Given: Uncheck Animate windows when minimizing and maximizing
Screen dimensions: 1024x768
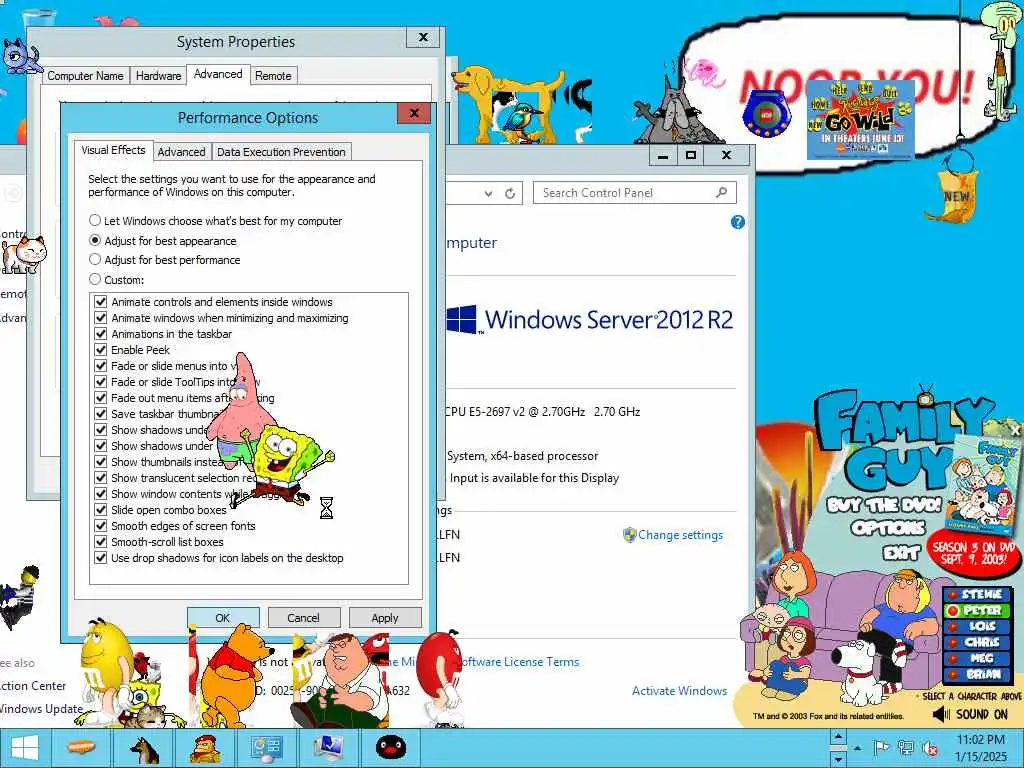Looking at the screenshot, I should point(101,318).
